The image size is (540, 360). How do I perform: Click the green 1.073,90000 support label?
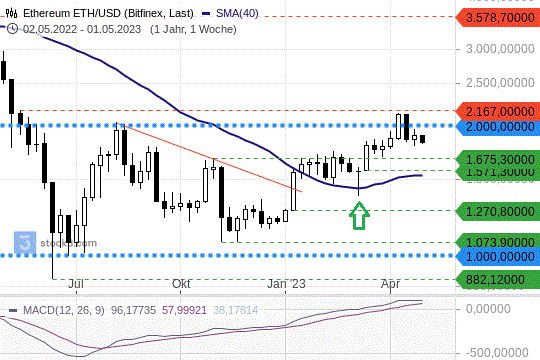point(498,242)
